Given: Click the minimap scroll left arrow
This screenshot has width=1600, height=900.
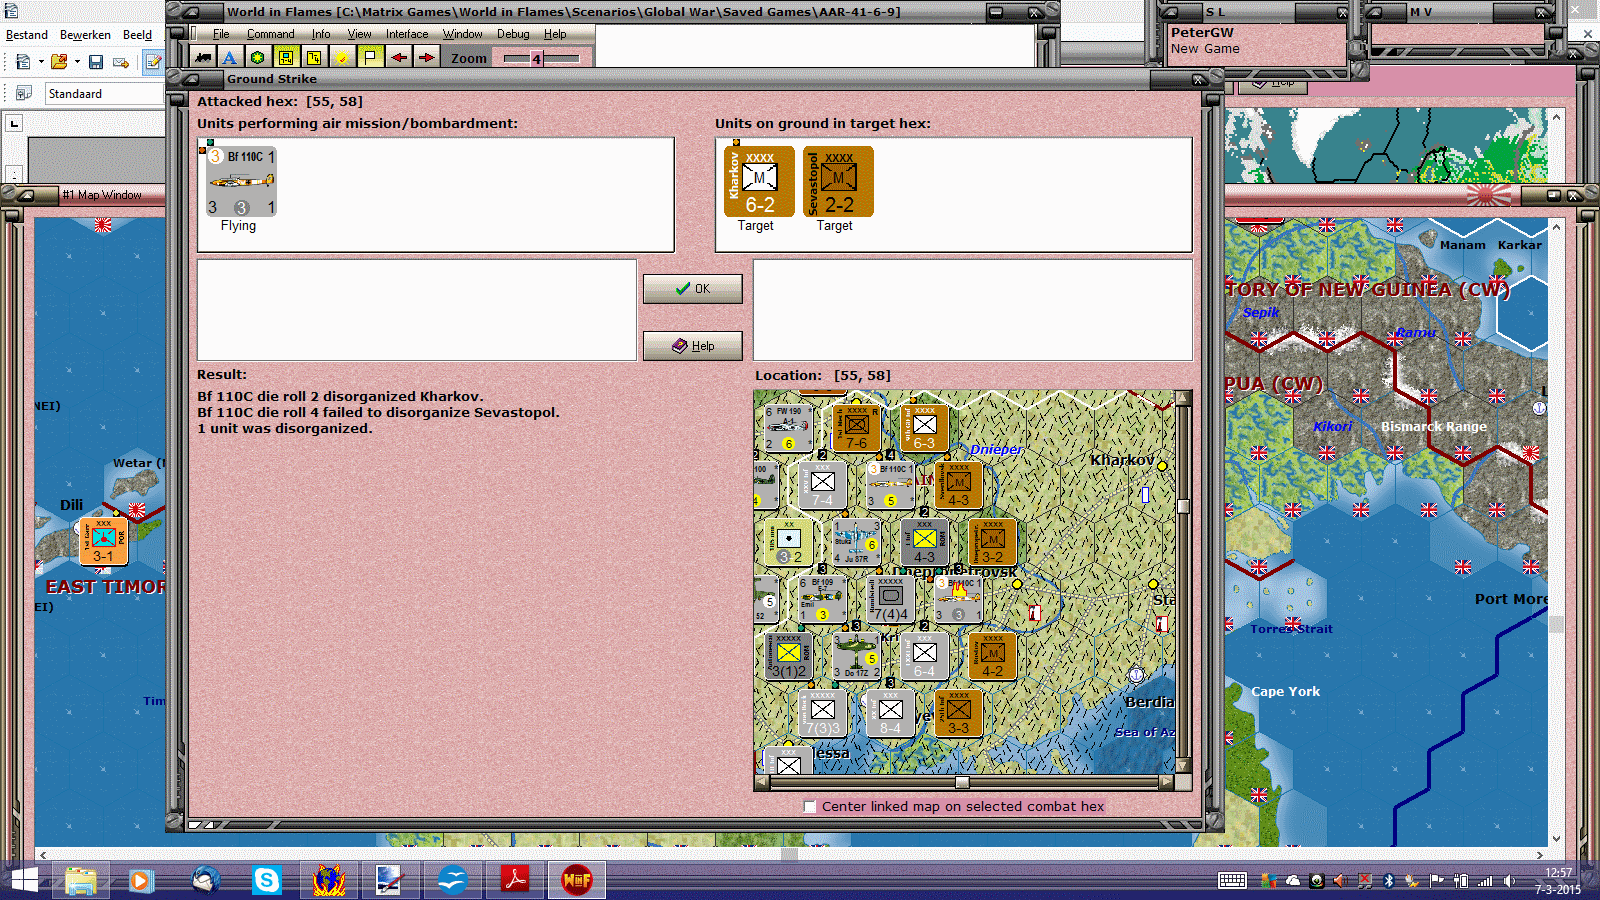Looking at the screenshot, I should click(x=762, y=782).
